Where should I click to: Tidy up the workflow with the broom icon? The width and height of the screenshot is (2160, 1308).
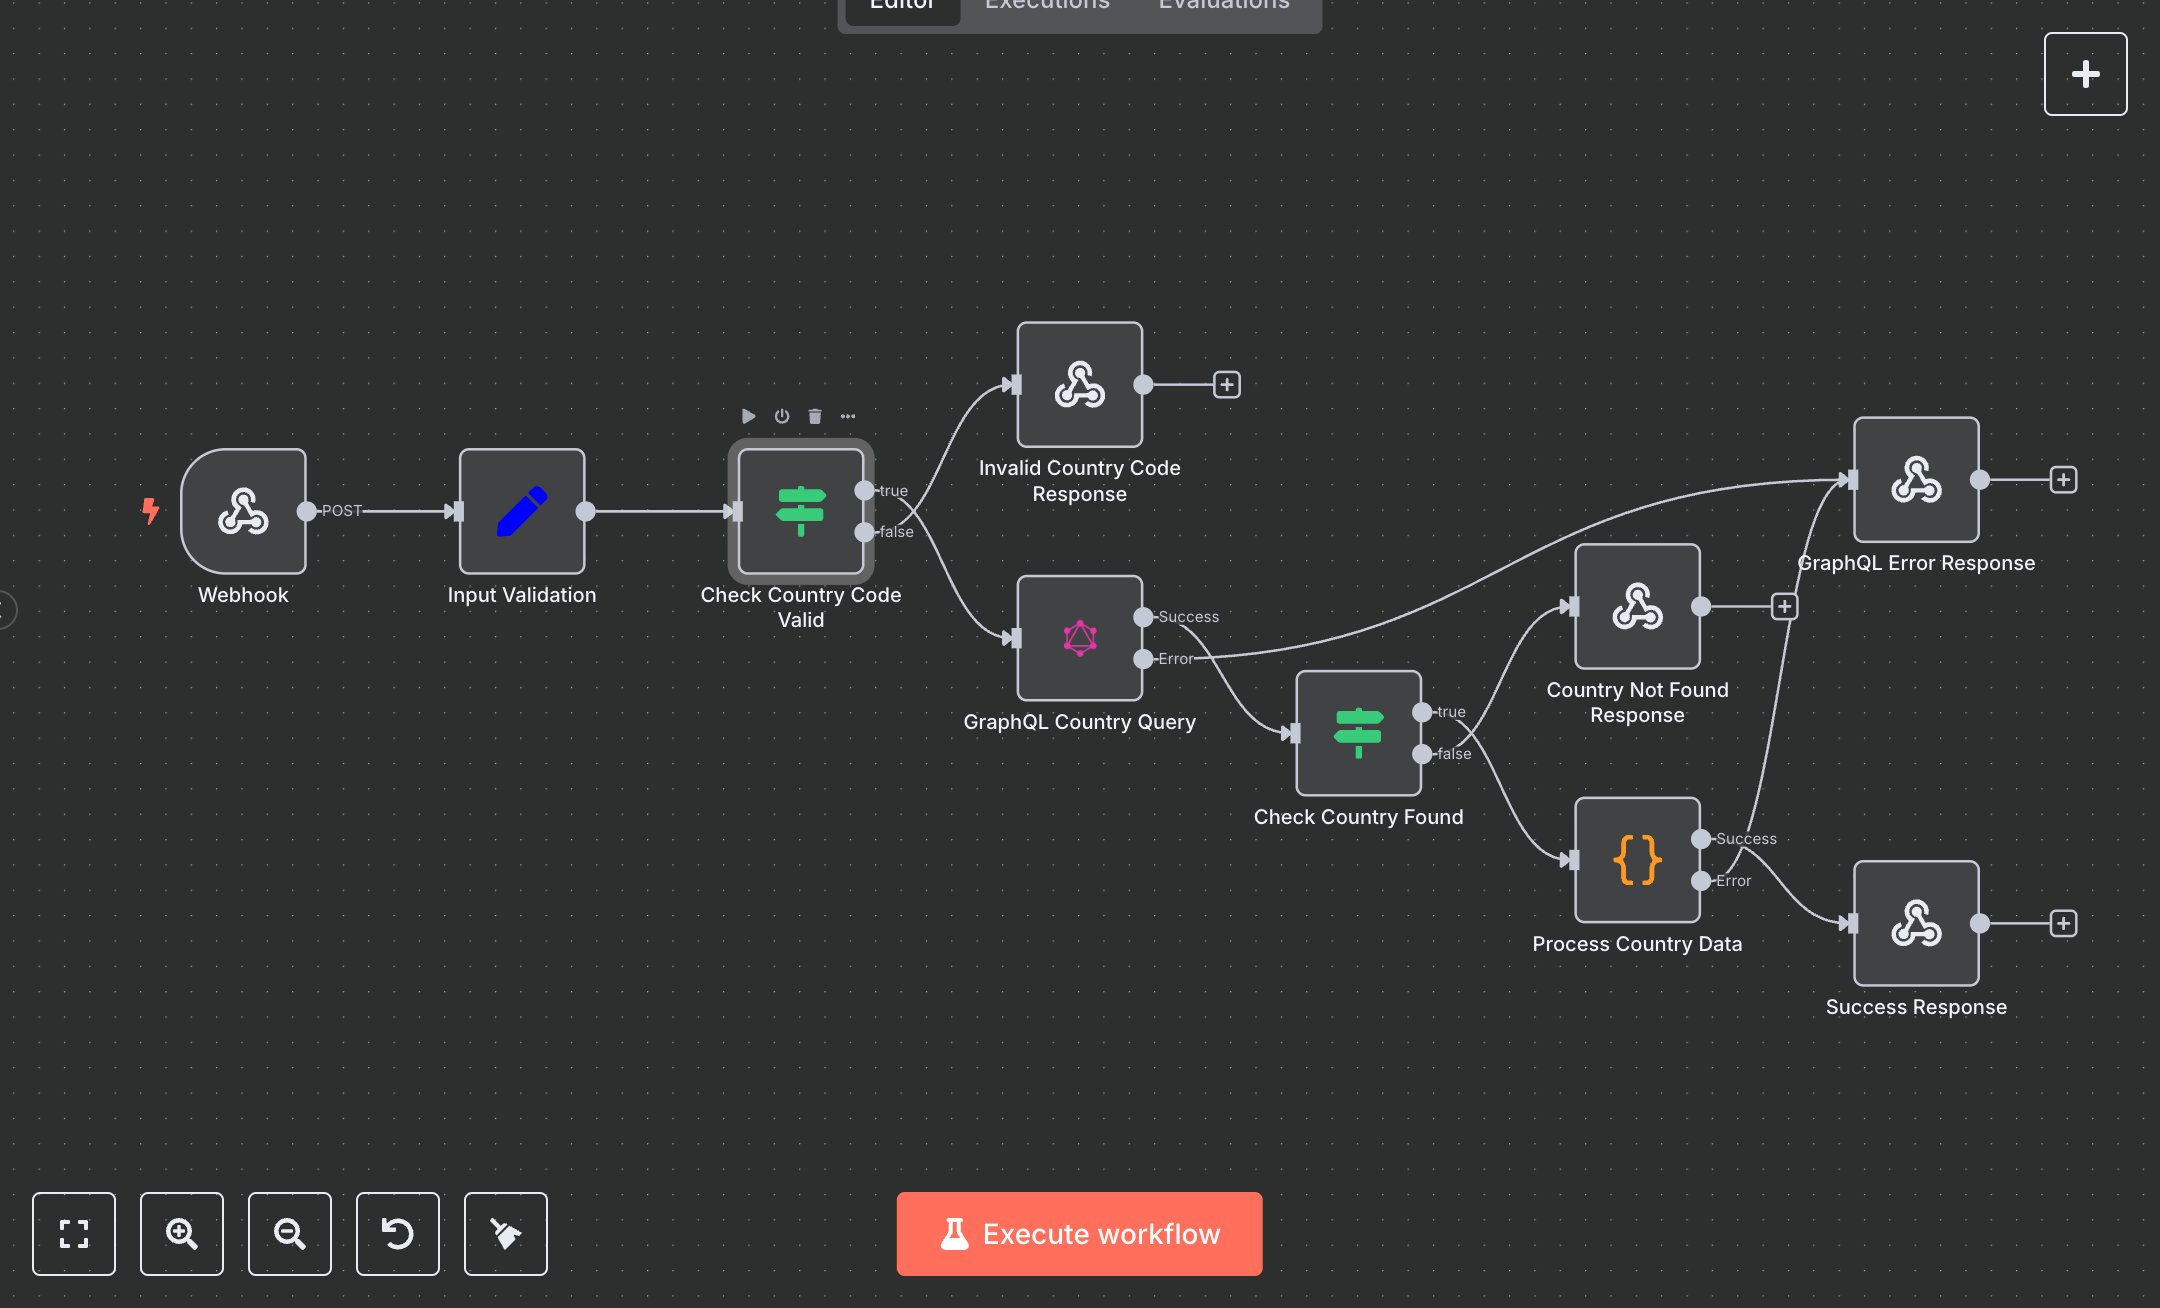(506, 1234)
